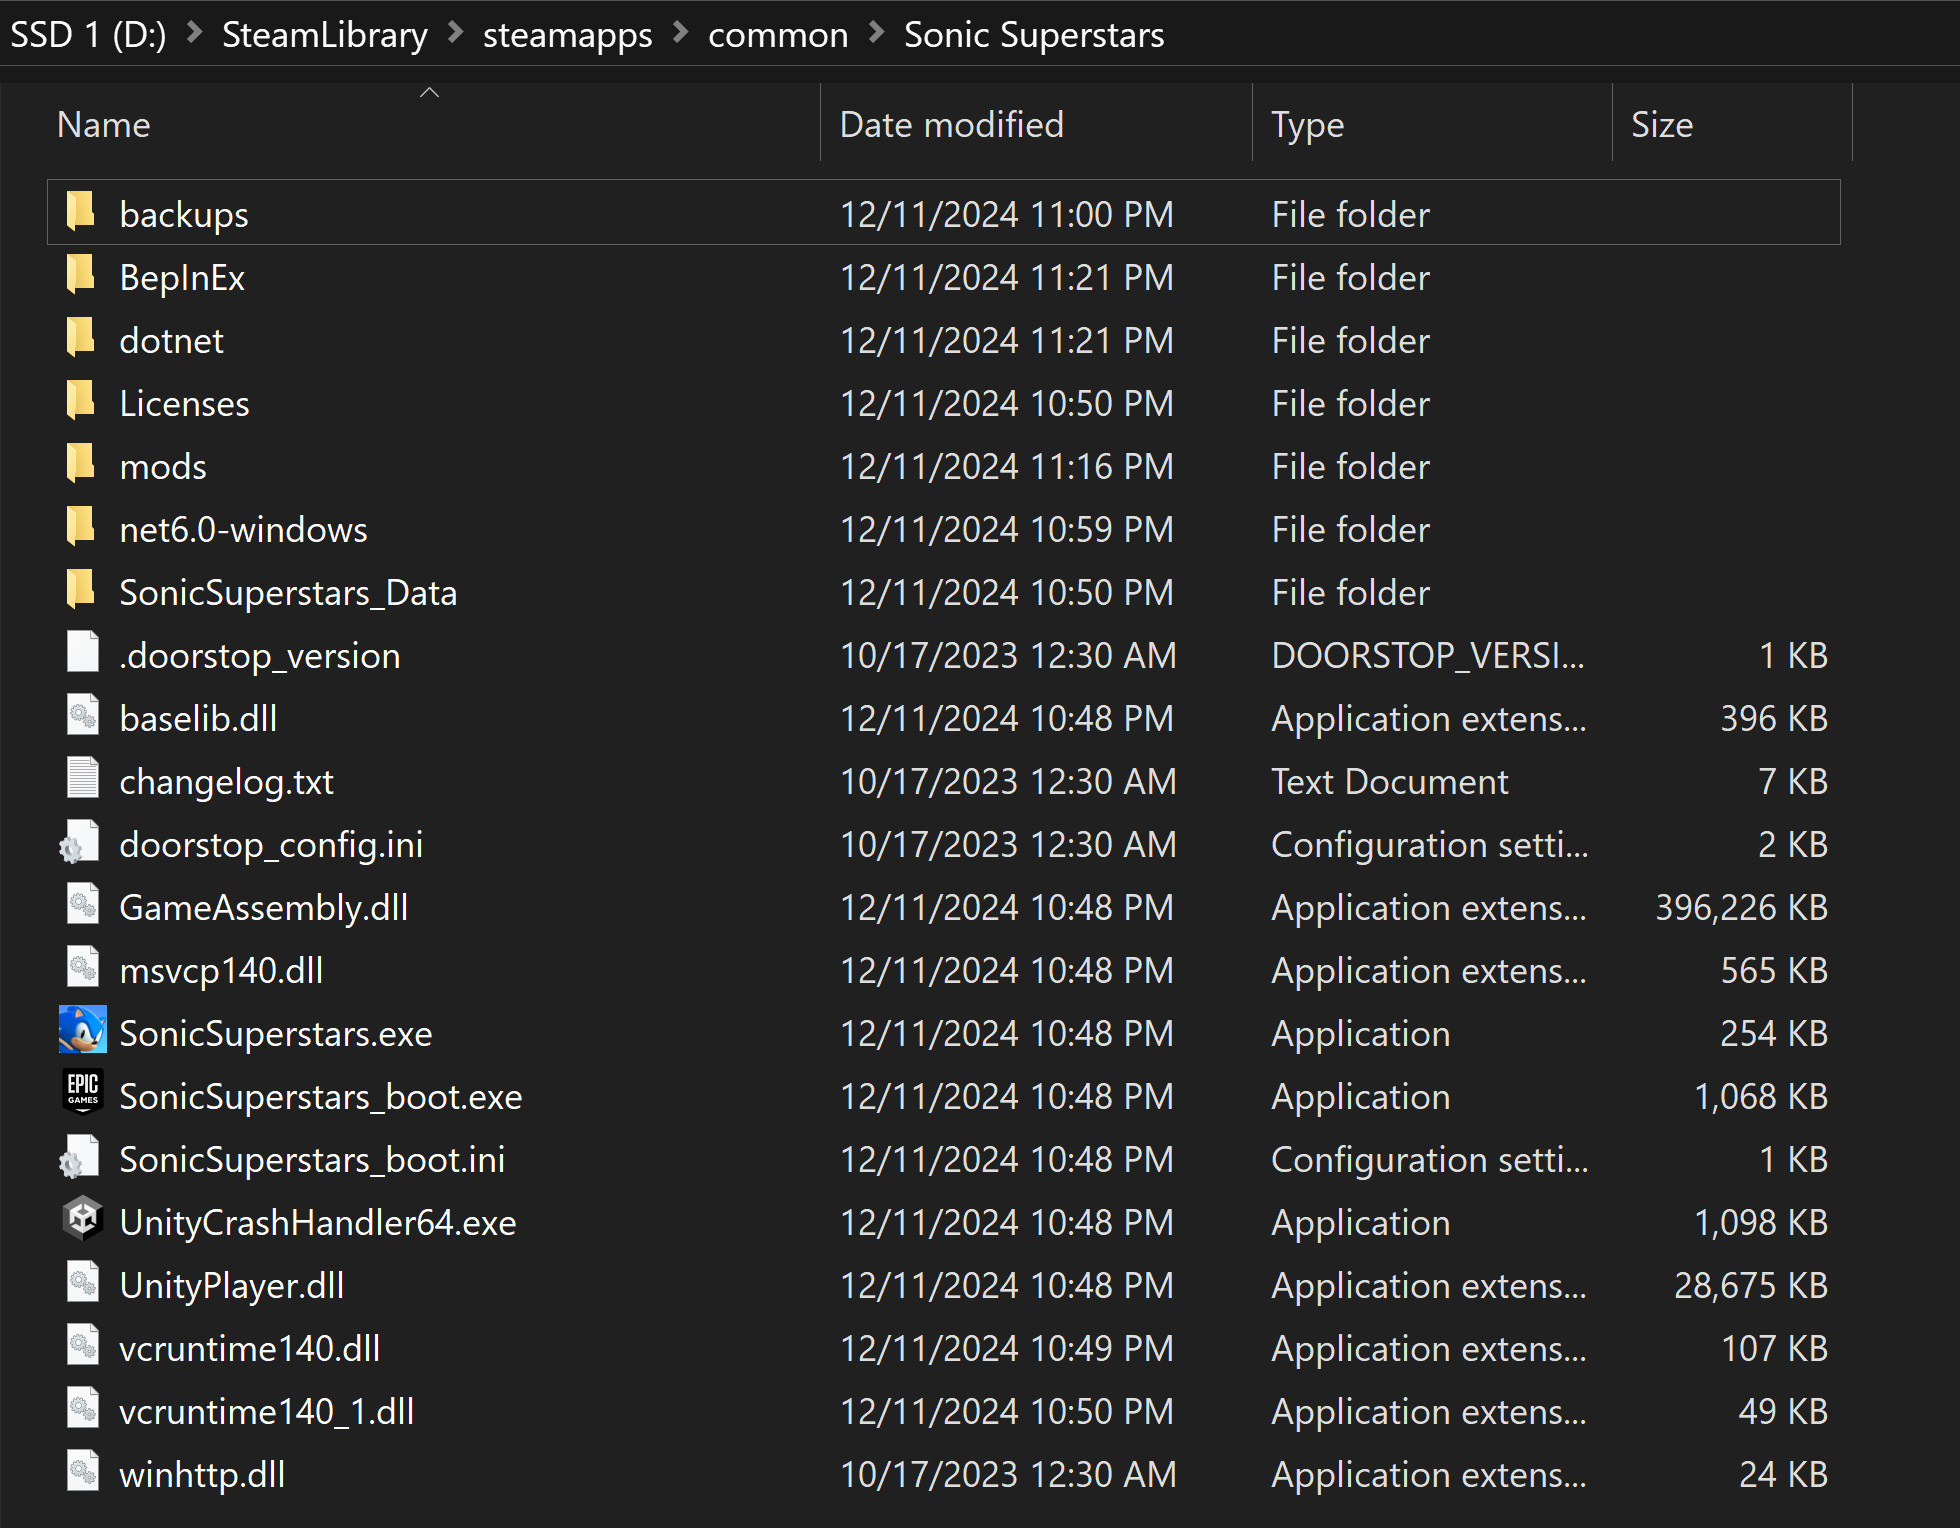Open the SonicSuperstars_Data folder icon
The height and width of the screenshot is (1528, 1960).
[x=81, y=591]
